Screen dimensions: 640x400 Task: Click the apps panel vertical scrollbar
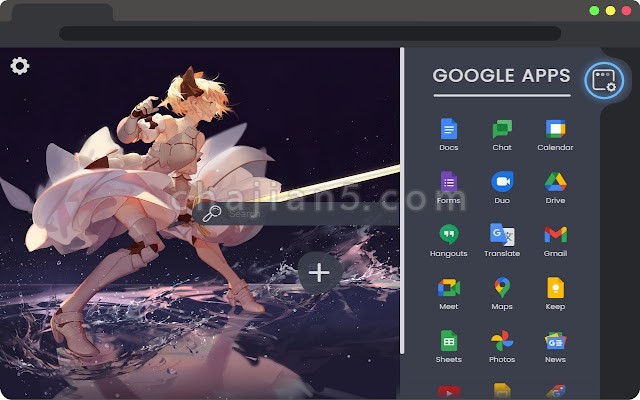pyautogui.click(x=402, y=201)
